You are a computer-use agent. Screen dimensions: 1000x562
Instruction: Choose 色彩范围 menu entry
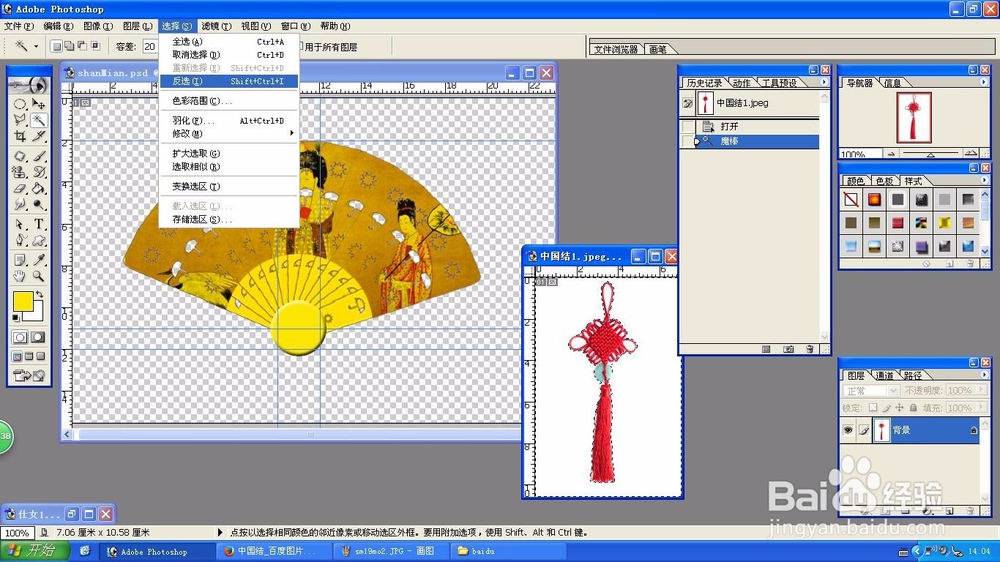(x=228, y=101)
